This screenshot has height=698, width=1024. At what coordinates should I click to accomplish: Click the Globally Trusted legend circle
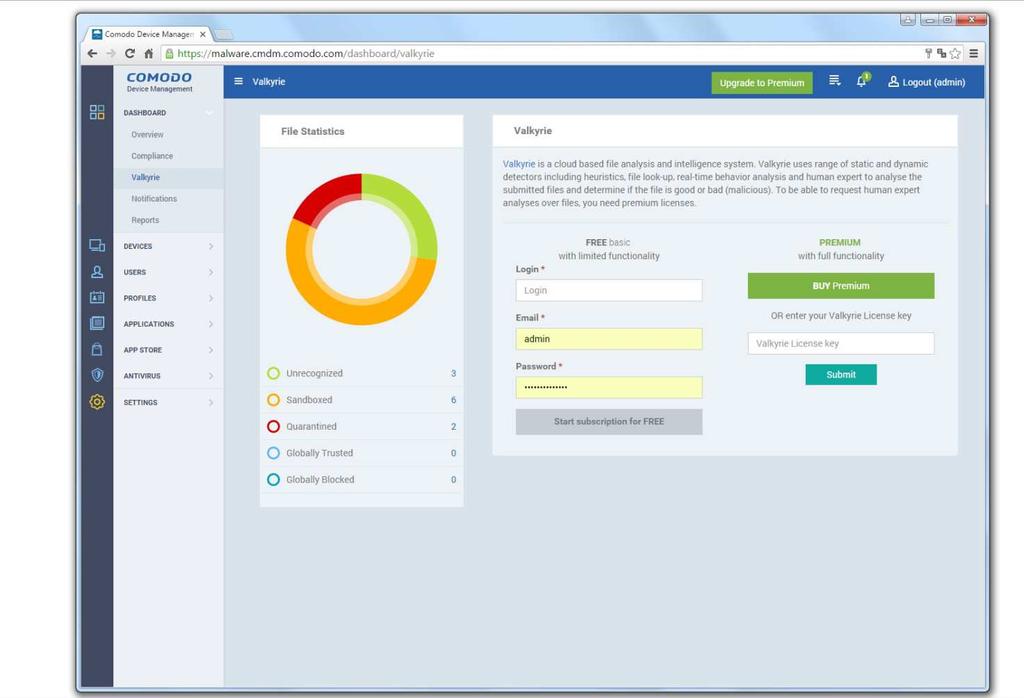pyautogui.click(x=274, y=452)
